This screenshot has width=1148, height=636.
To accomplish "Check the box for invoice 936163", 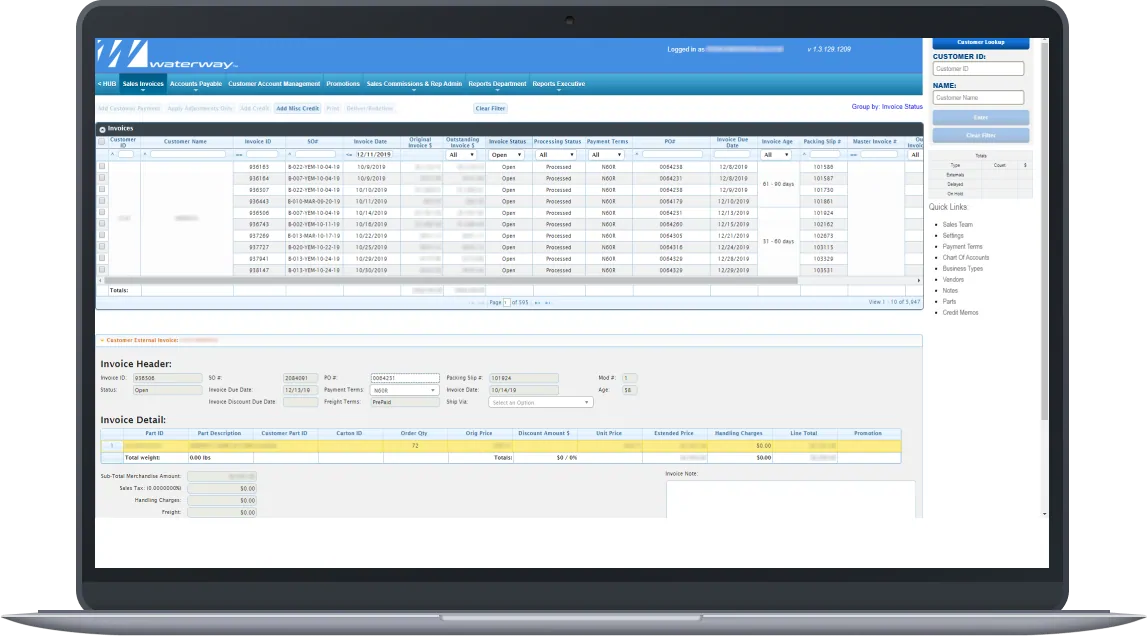I will (x=102, y=166).
